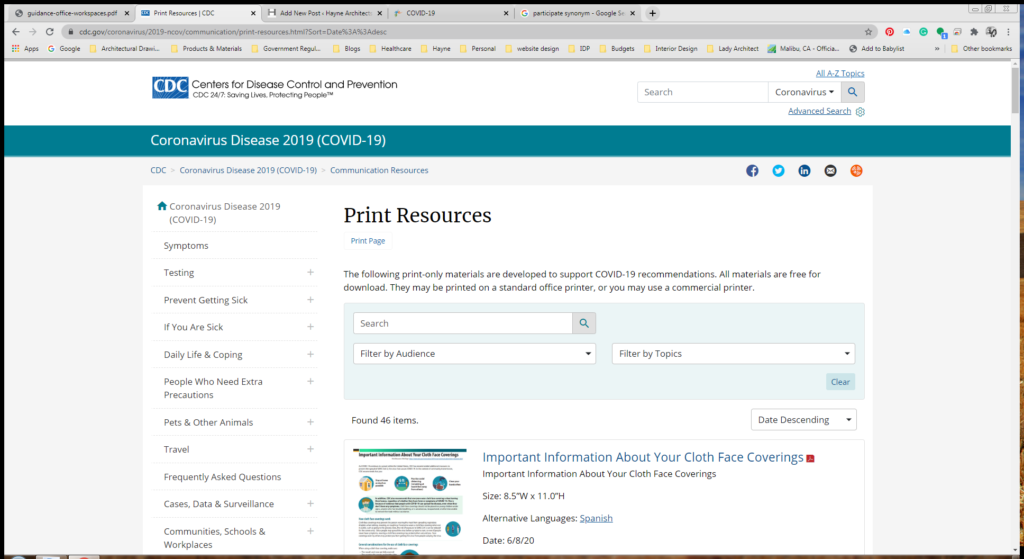Click the CDC logo
Viewport: 1024px width, 559px height.
[x=170, y=88]
